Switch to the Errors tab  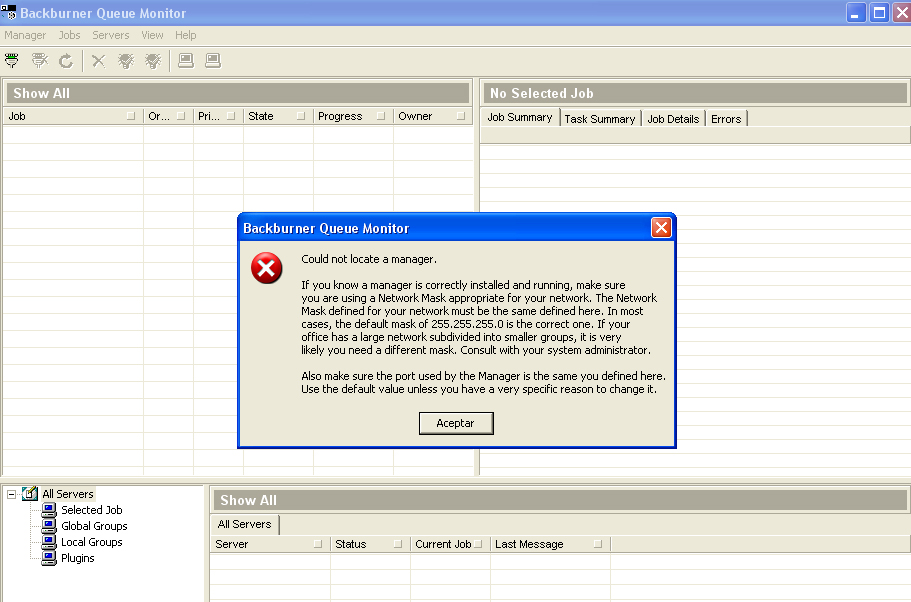click(726, 119)
